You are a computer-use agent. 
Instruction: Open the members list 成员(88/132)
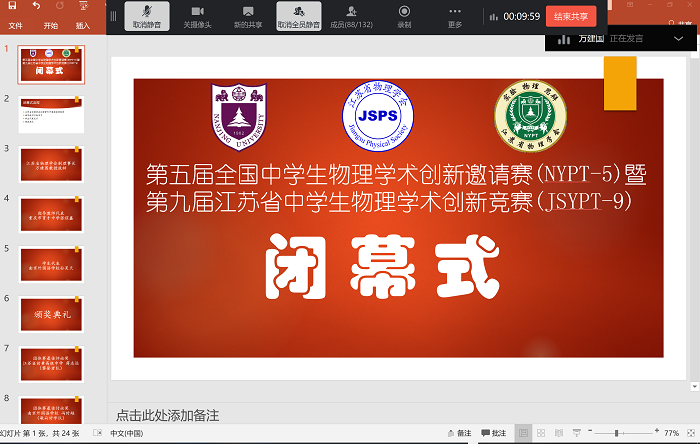(x=351, y=16)
